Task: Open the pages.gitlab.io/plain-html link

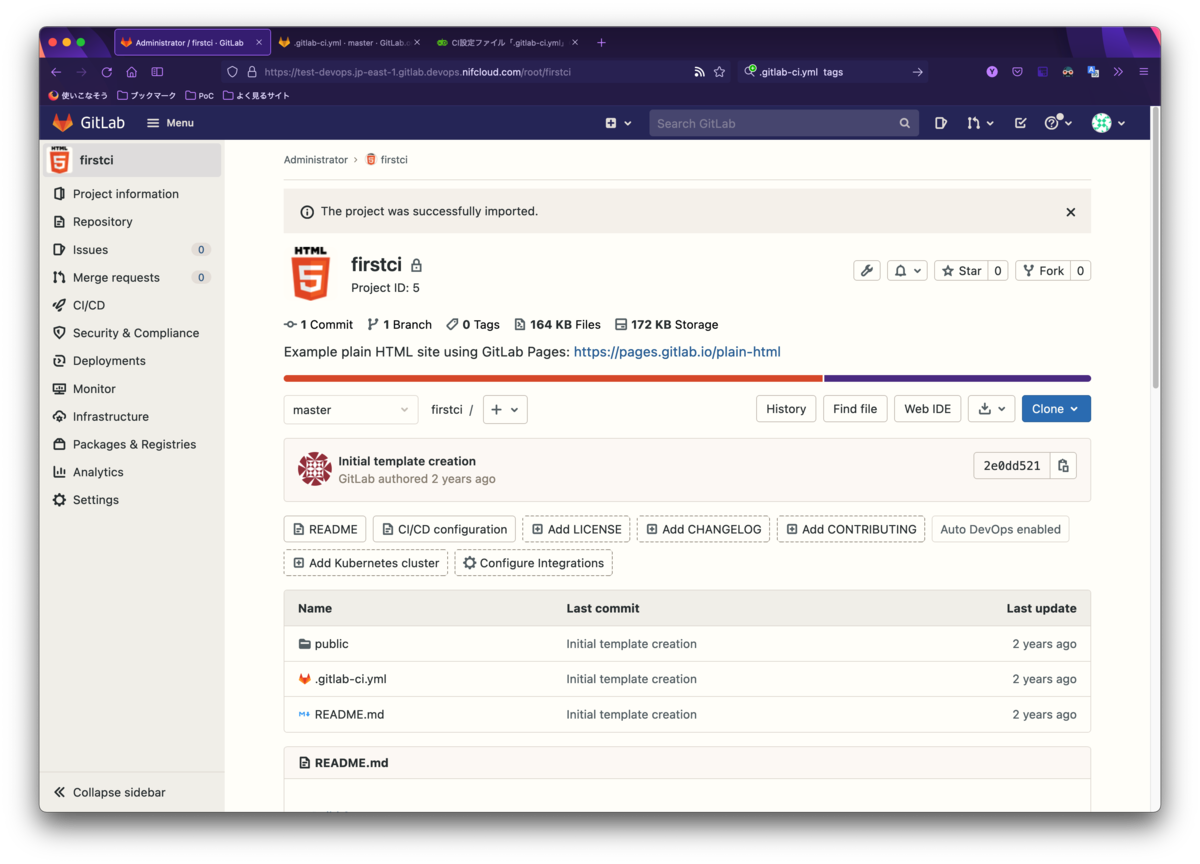Action: [x=677, y=352]
